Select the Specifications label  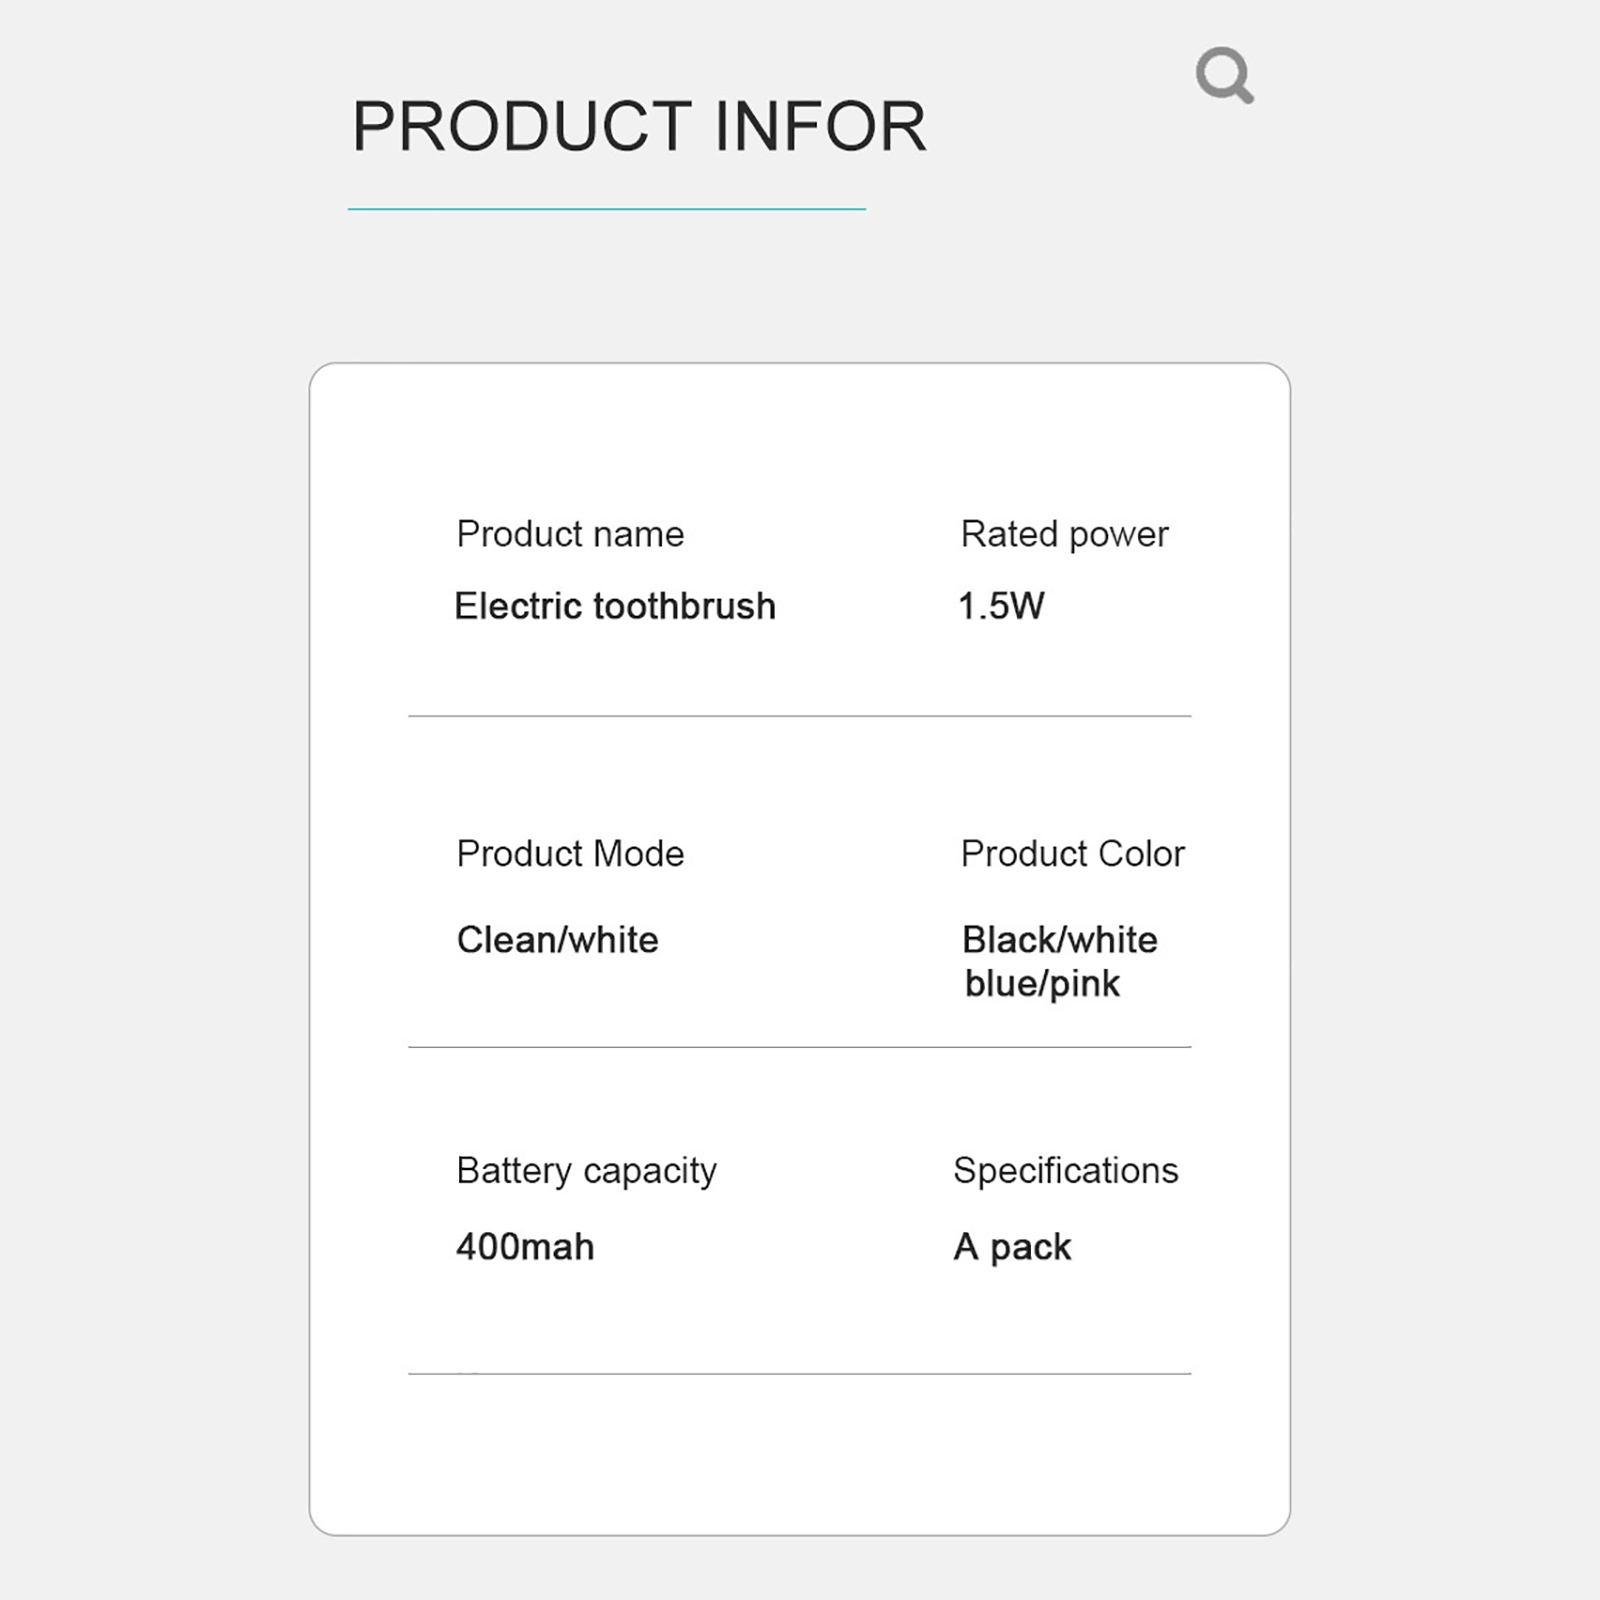(1065, 1171)
